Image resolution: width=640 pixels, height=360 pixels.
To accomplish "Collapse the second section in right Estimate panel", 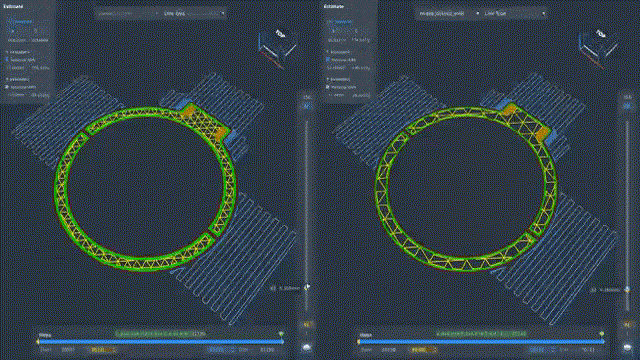I will 328,79.
